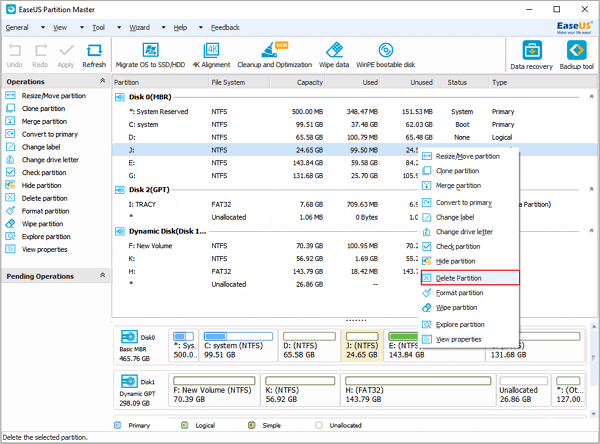The height and width of the screenshot is (444, 600).
Task: Open Cleanup and Optimization
Action: coord(274,56)
